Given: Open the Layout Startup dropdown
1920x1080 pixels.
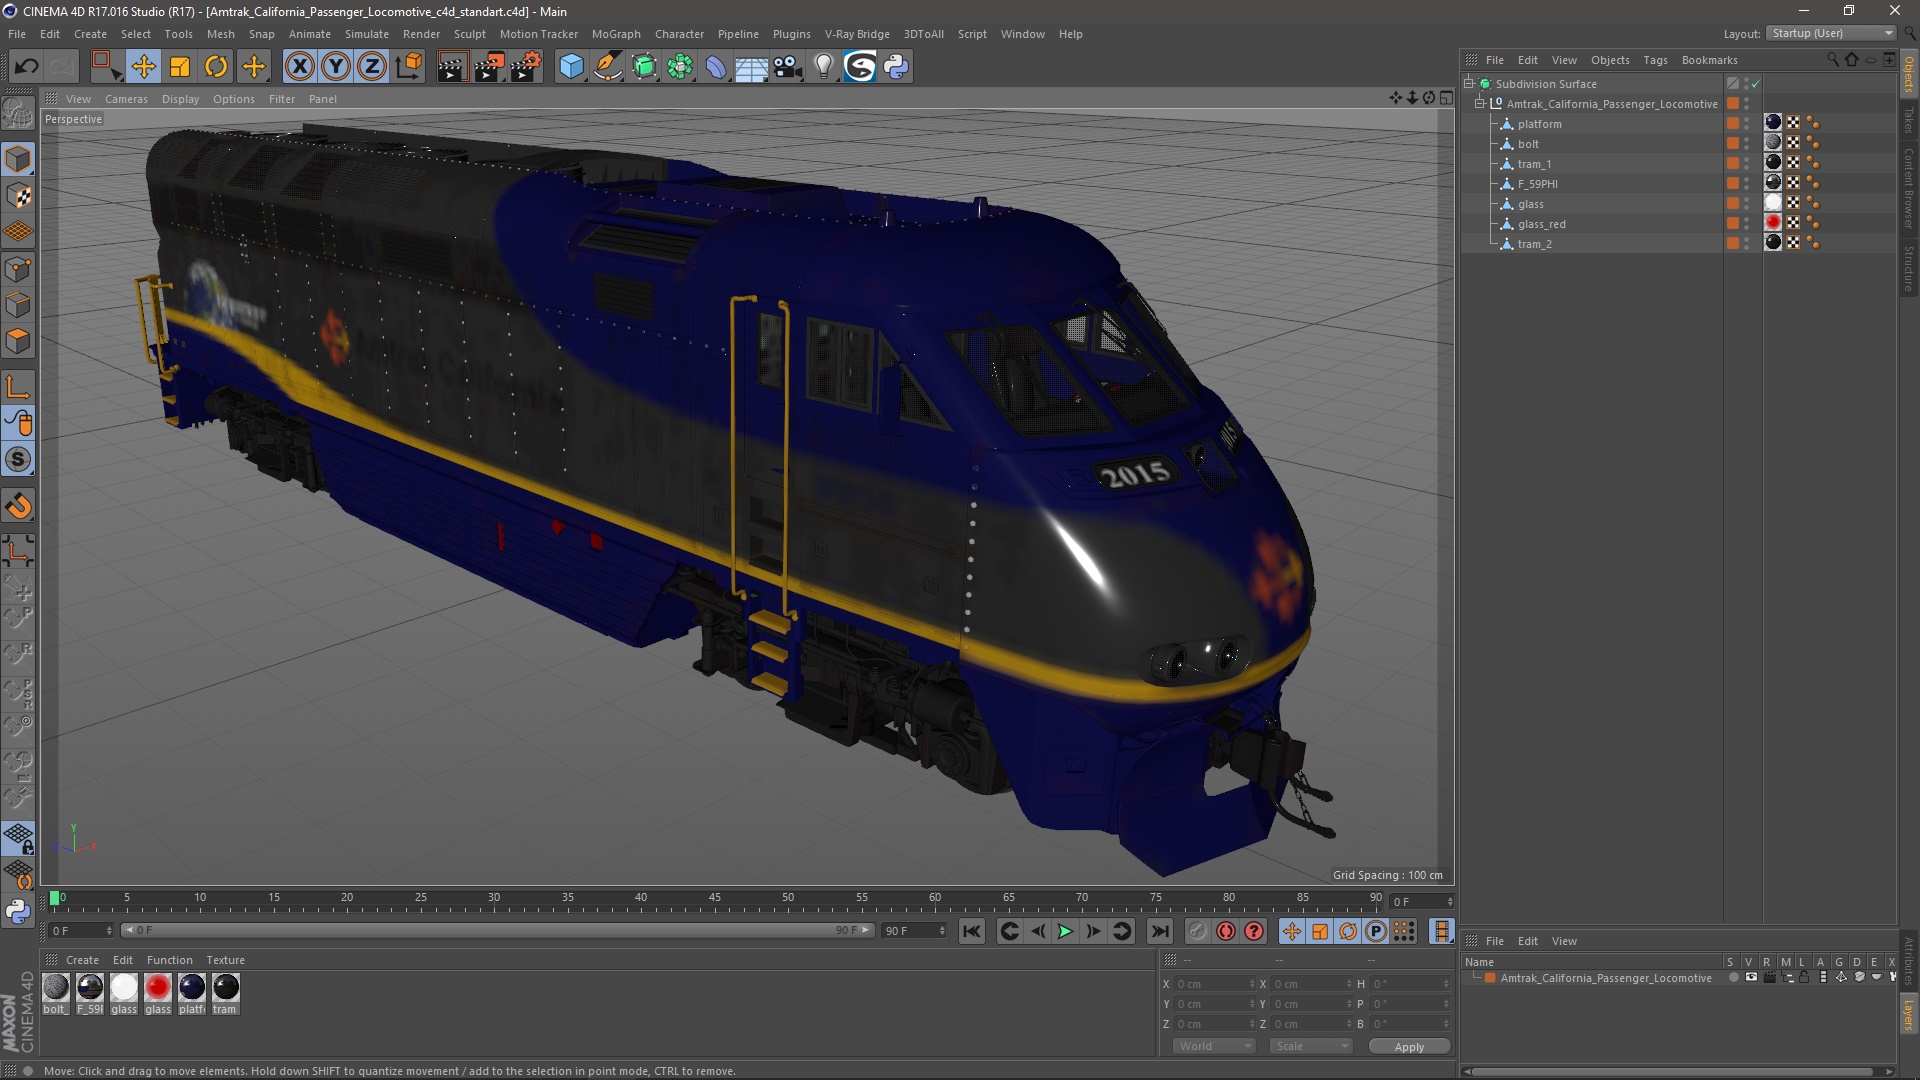Looking at the screenshot, I should click(x=1832, y=33).
